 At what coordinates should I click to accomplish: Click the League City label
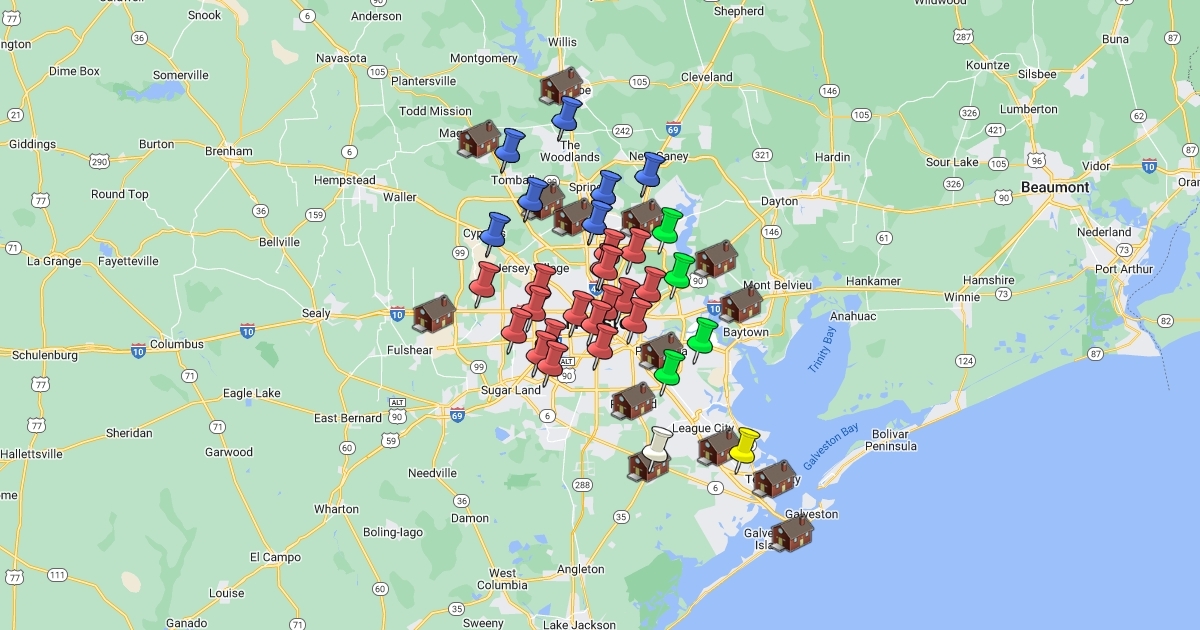tap(704, 428)
